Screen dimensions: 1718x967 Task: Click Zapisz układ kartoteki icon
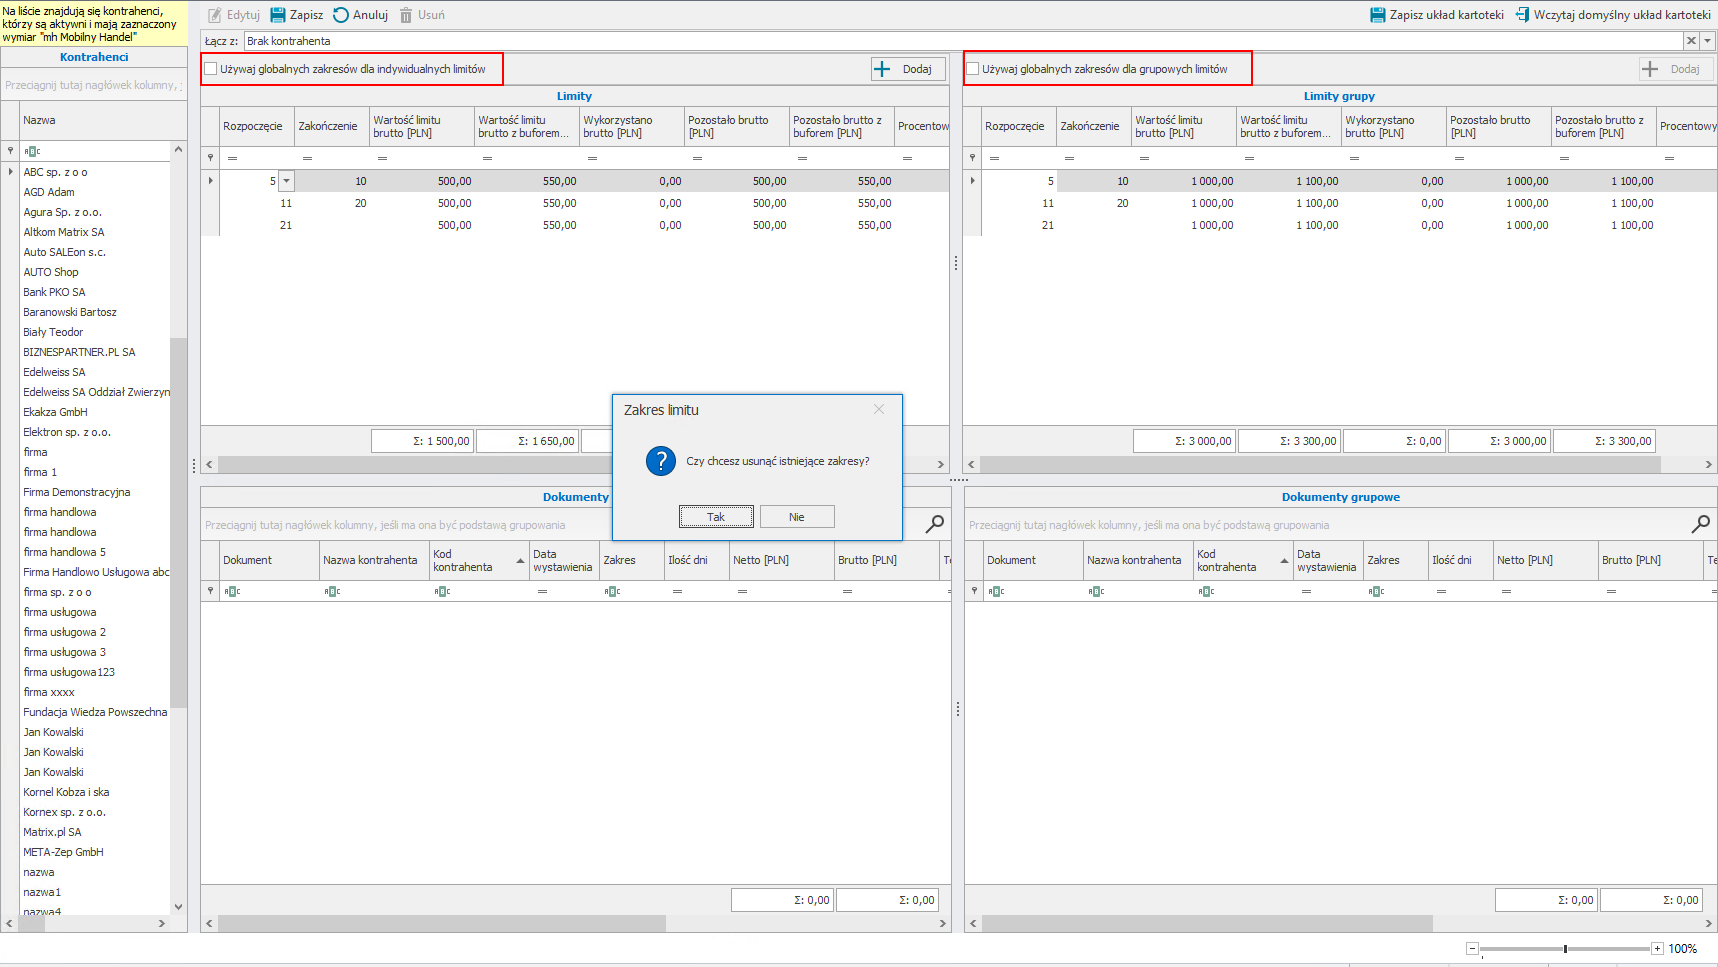(x=1377, y=15)
